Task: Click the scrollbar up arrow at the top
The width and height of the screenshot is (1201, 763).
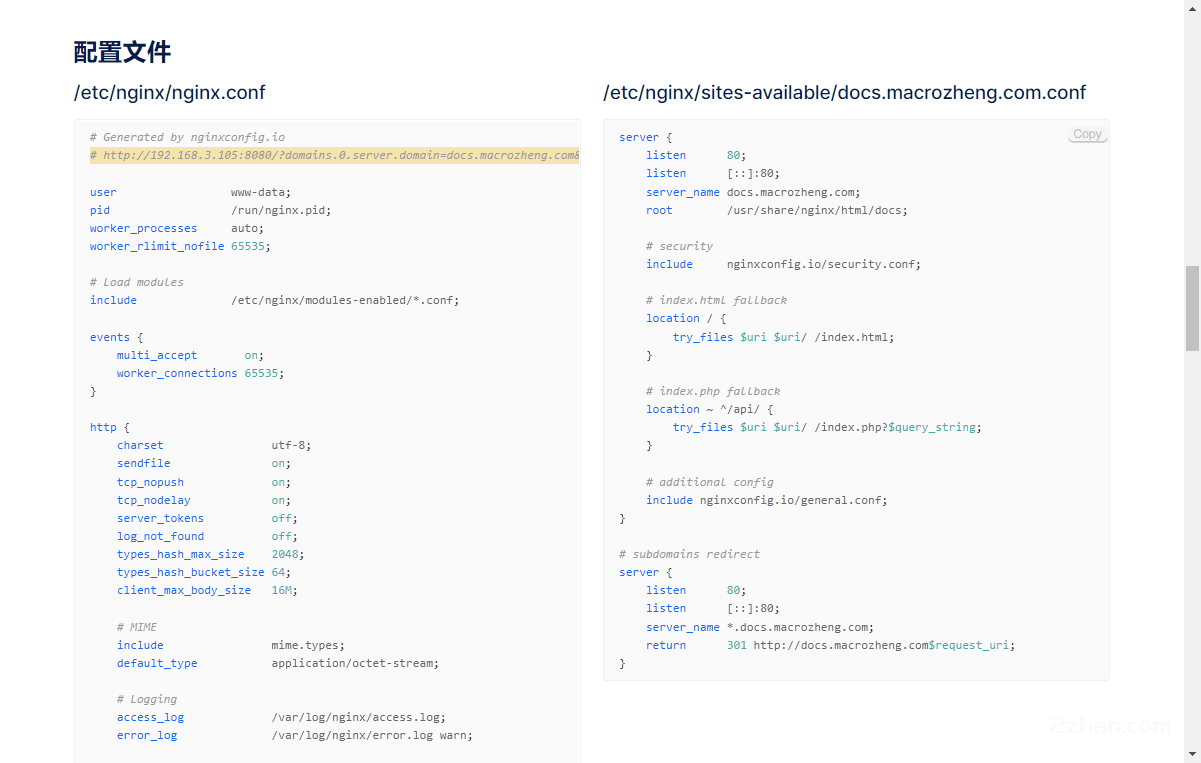Action: [x=1192, y=8]
